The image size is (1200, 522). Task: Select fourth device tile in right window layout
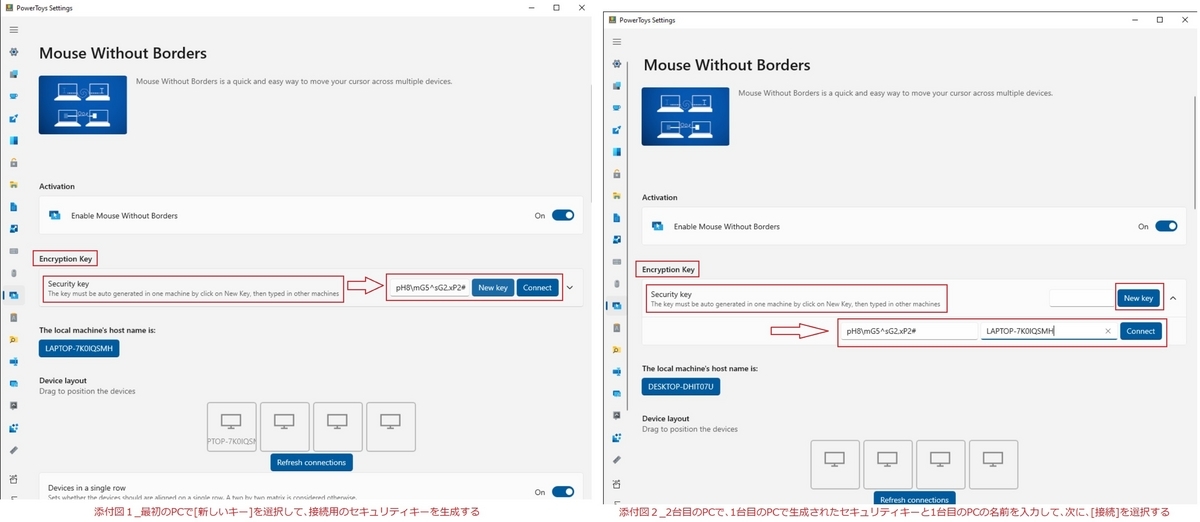994,464
